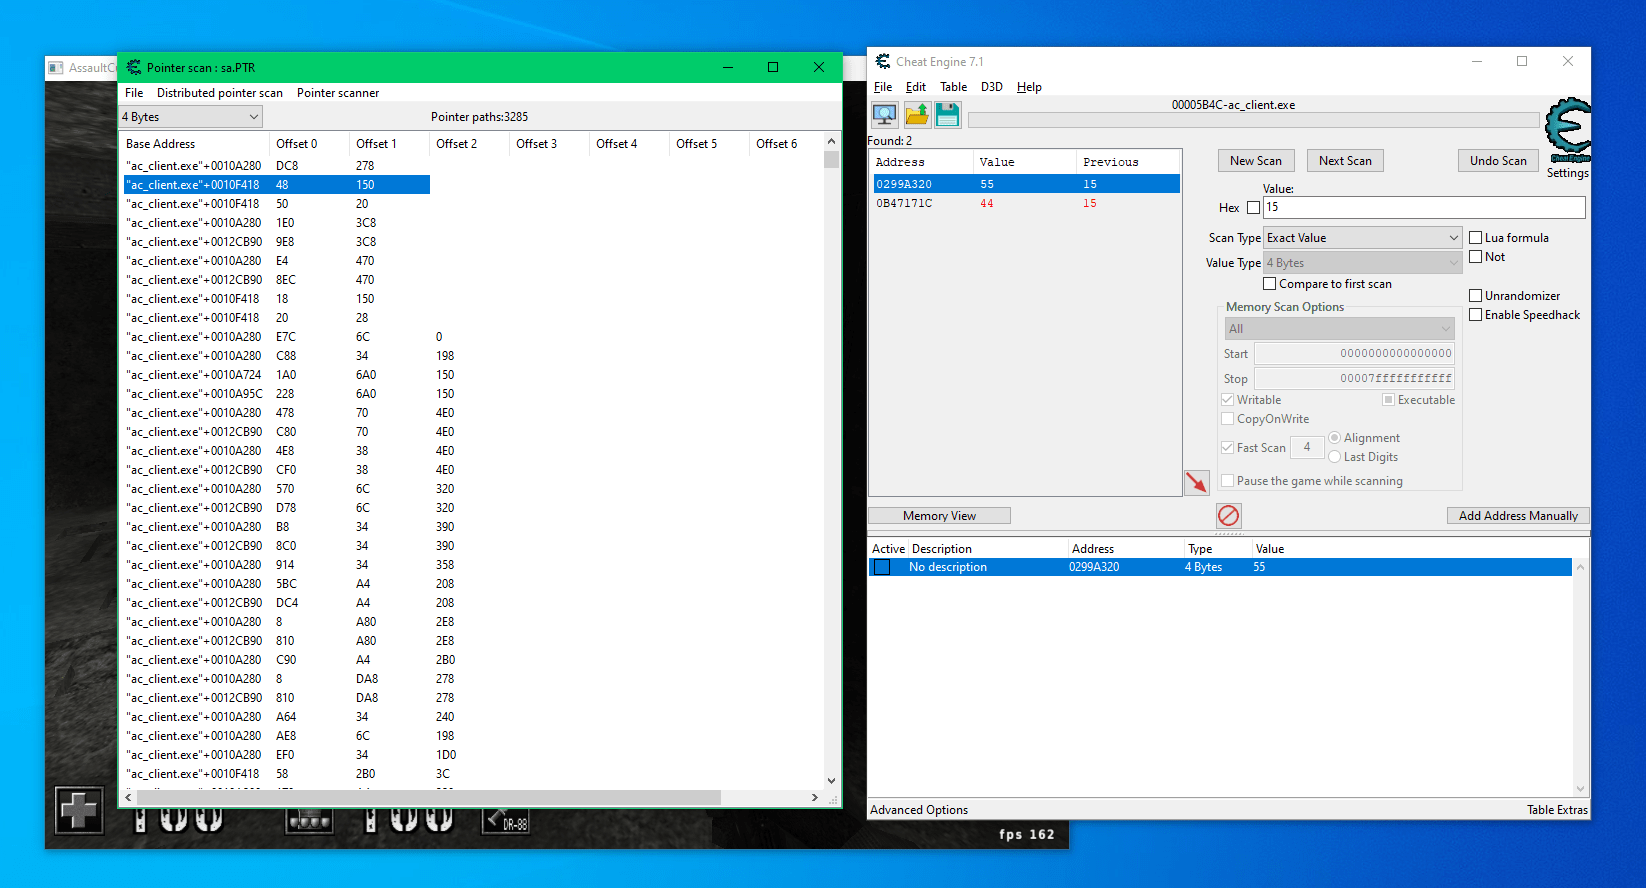1646x888 pixels.
Task: Open the D3D menu
Action: coord(992,87)
